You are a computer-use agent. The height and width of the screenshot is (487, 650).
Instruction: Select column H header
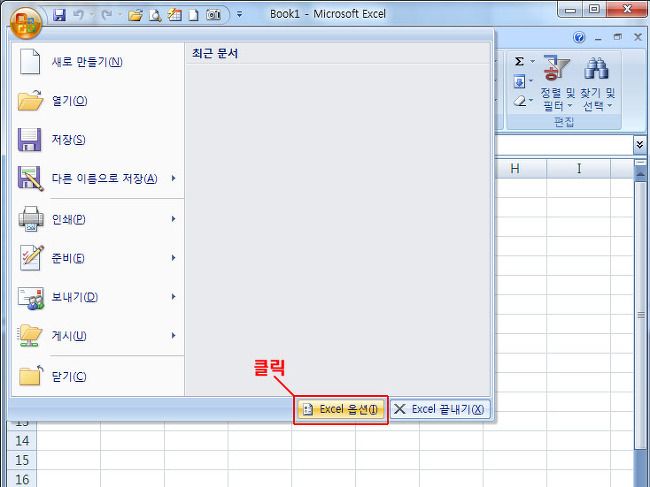(515, 169)
